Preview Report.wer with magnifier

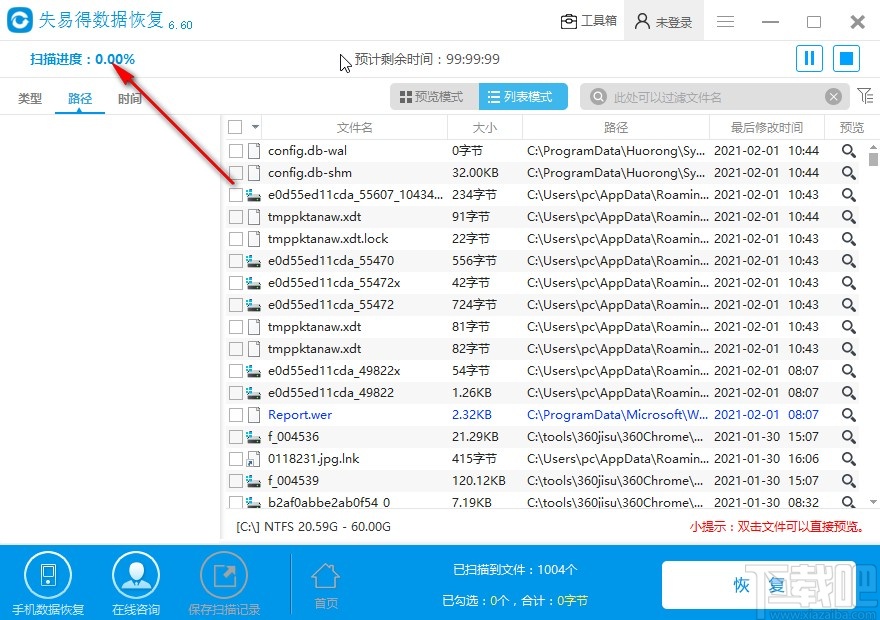pos(849,415)
